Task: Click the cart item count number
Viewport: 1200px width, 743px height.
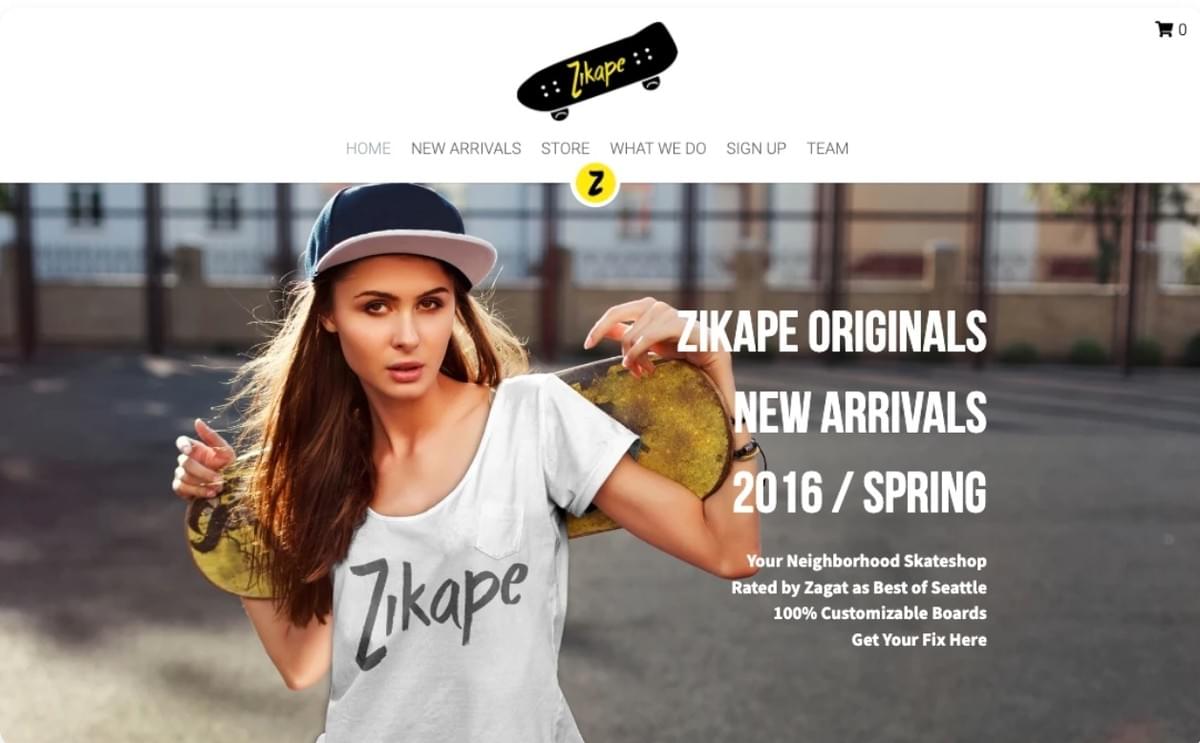Action: 1182,30
